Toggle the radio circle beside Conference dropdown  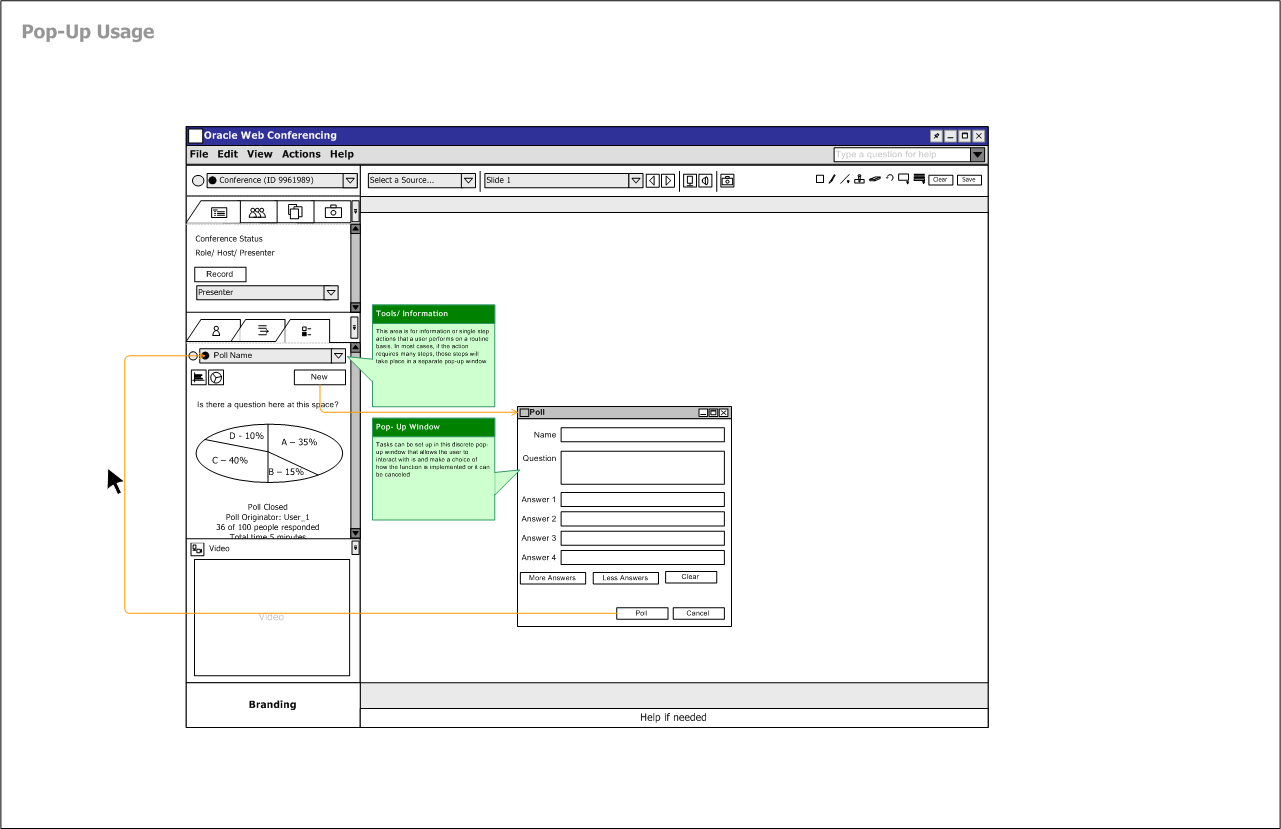pyautogui.click(x=198, y=181)
